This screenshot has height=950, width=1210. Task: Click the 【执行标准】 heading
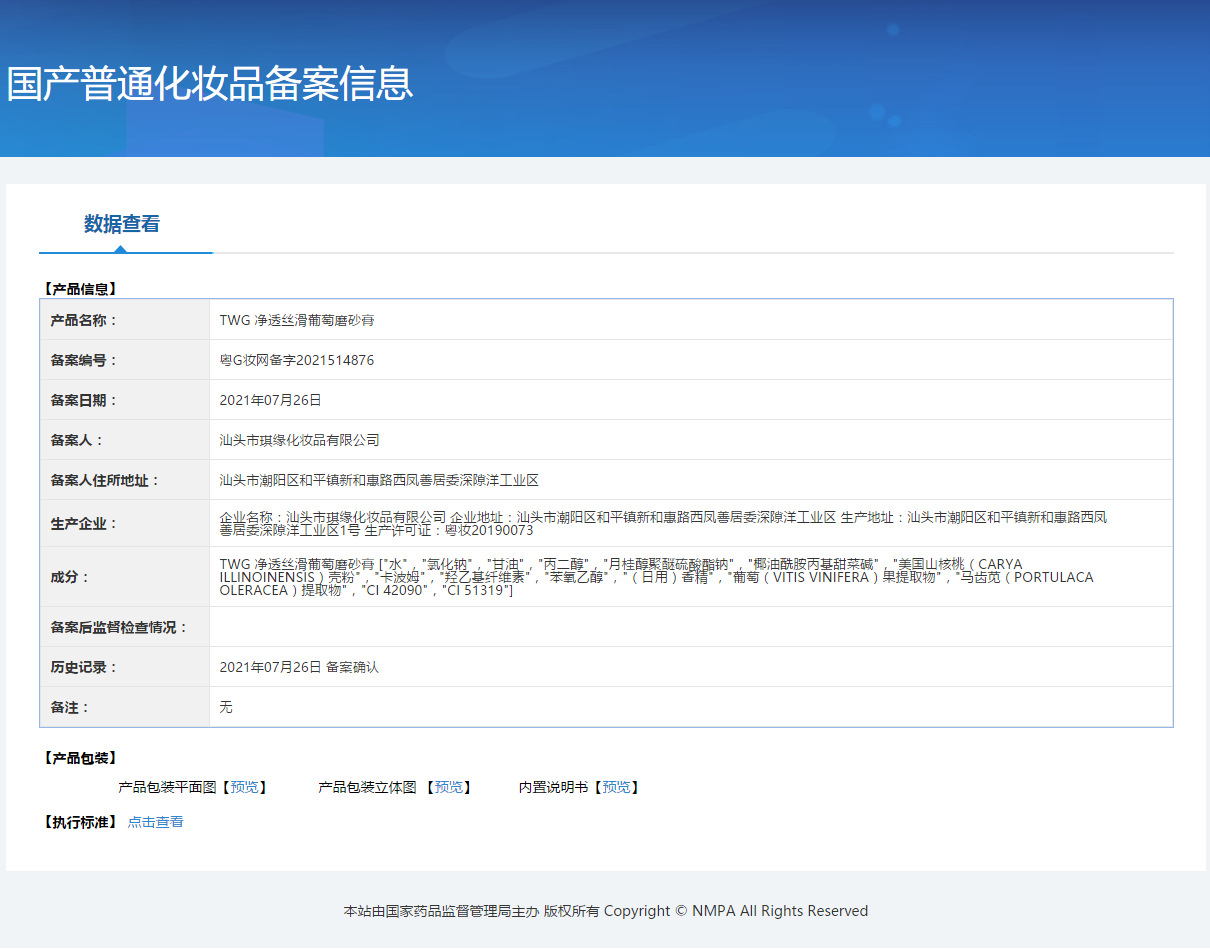click(x=80, y=822)
